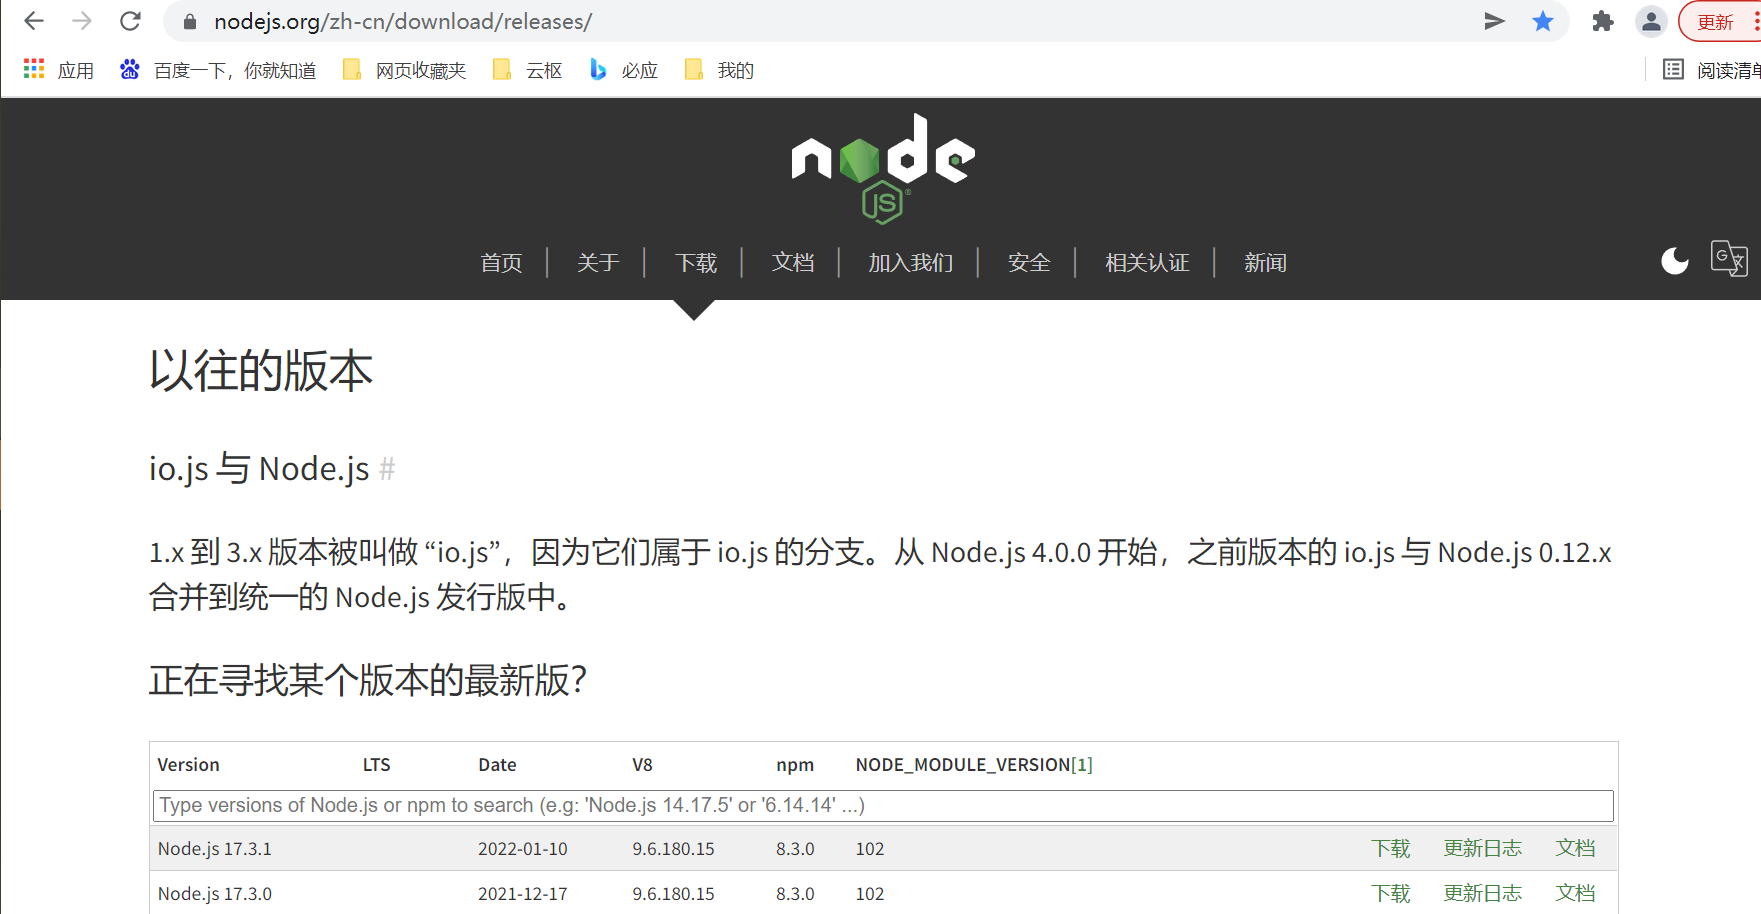
Task: Click 下载 link for Node.js 17.3.1
Action: point(1390,848)
